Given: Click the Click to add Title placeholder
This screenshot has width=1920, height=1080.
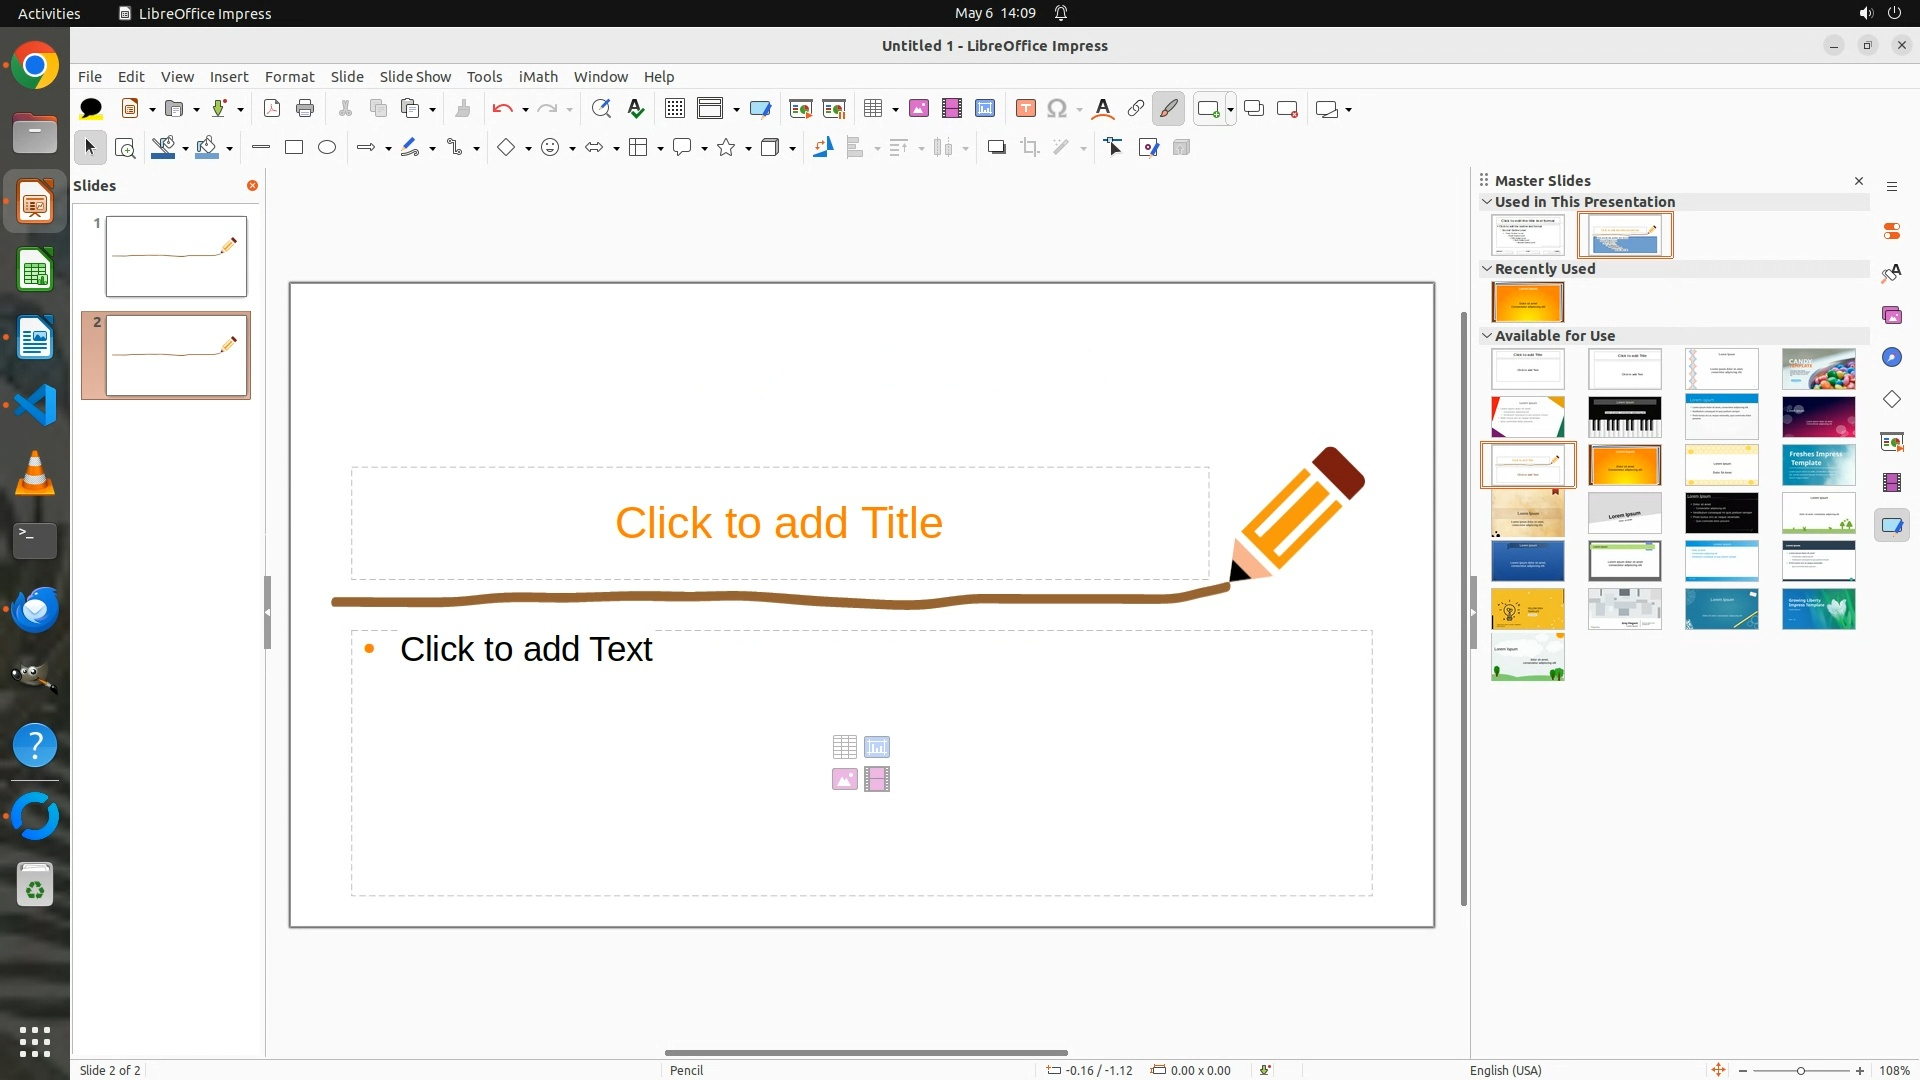Looking at the screenshot, I should (x=779, y=523).
